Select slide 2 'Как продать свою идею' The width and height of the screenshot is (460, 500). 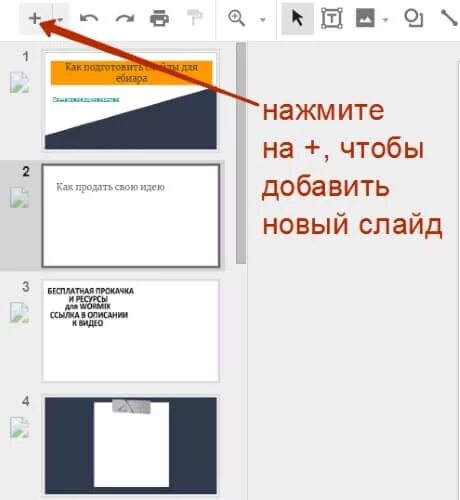click(x=131, y=216)
